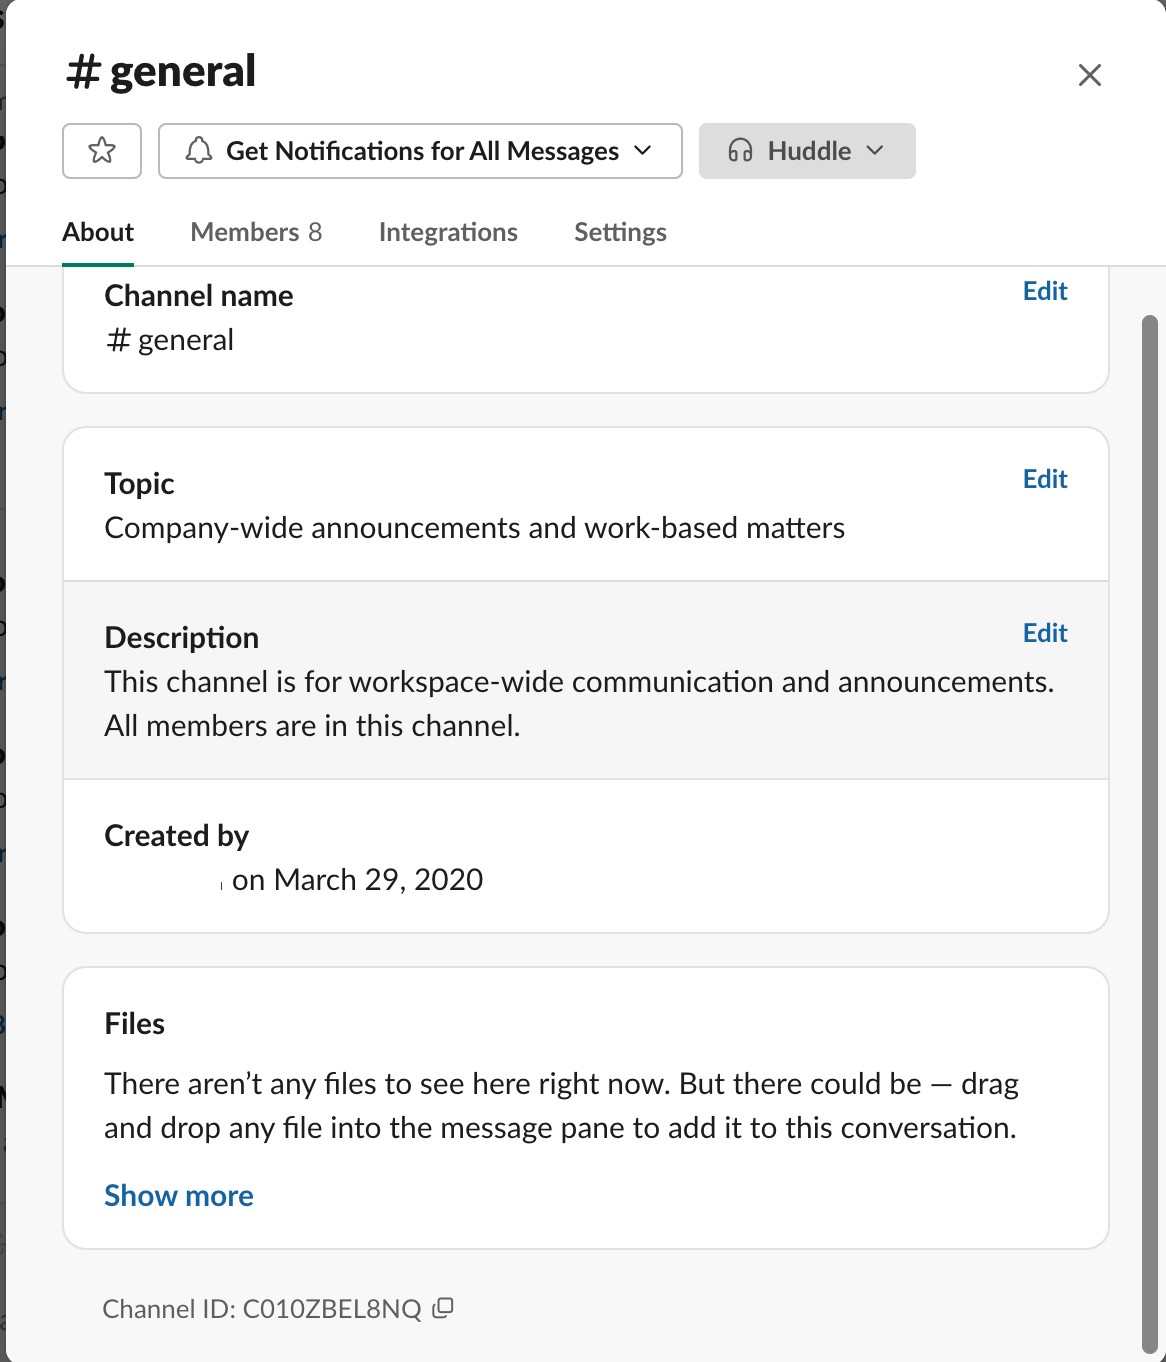Click the description text about workspace-wide communication
The width and height of the screenshot is (1166, 1362).
579,704
